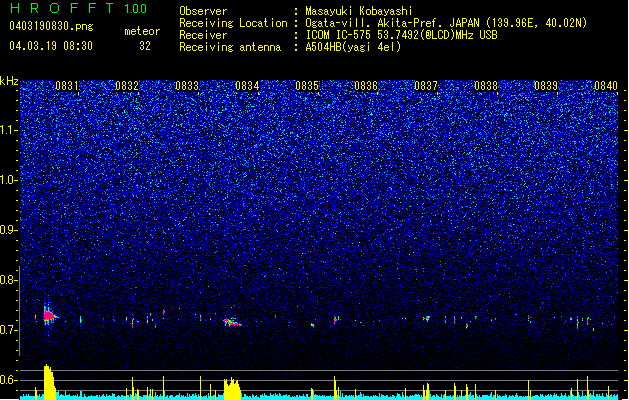Click time marker 0838
Image resolution: width=629 pixels, height=400 pixels.
tap(486, 86)
